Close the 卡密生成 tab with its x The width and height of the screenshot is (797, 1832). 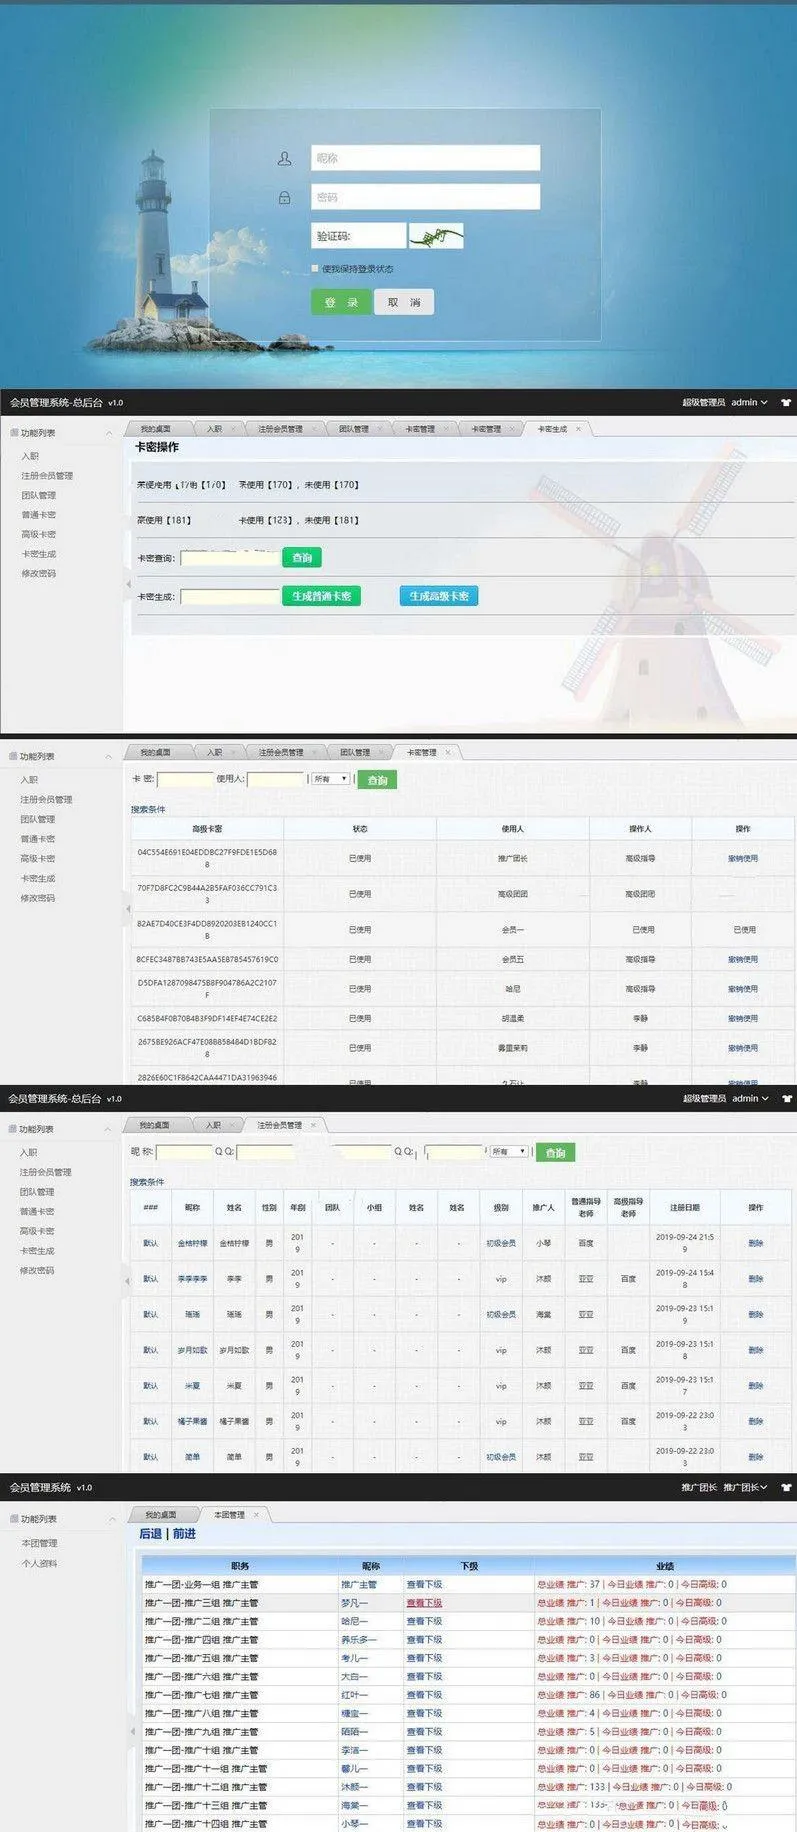[578, 429]
